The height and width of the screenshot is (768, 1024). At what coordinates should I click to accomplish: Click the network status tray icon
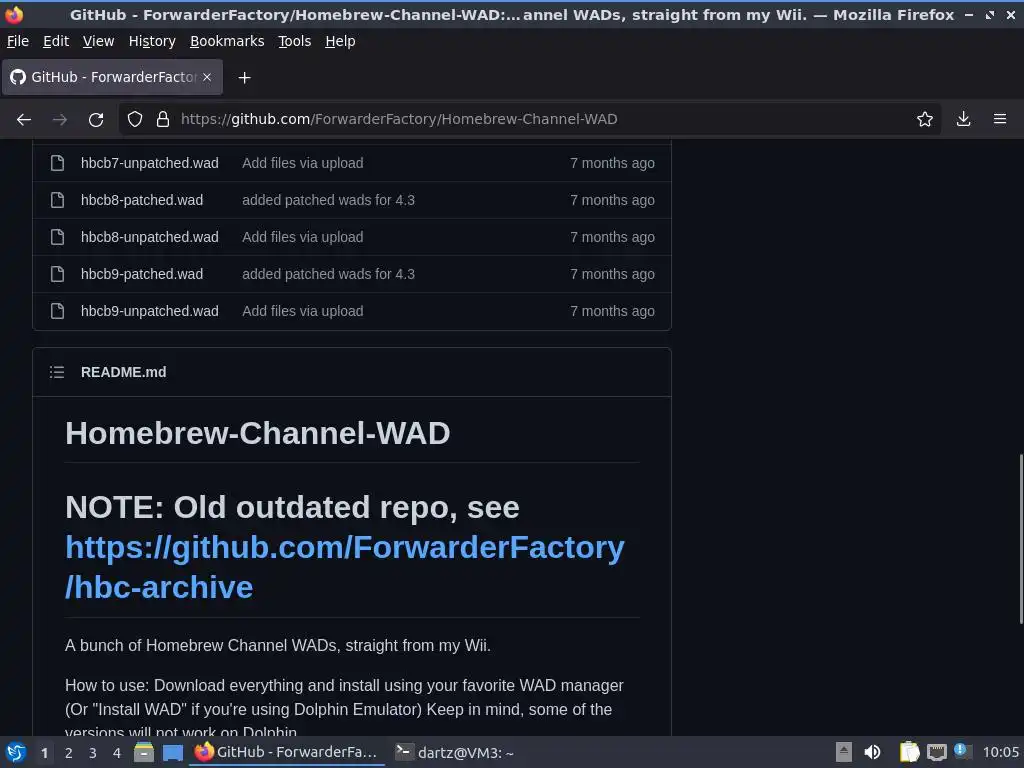point(936,752)
